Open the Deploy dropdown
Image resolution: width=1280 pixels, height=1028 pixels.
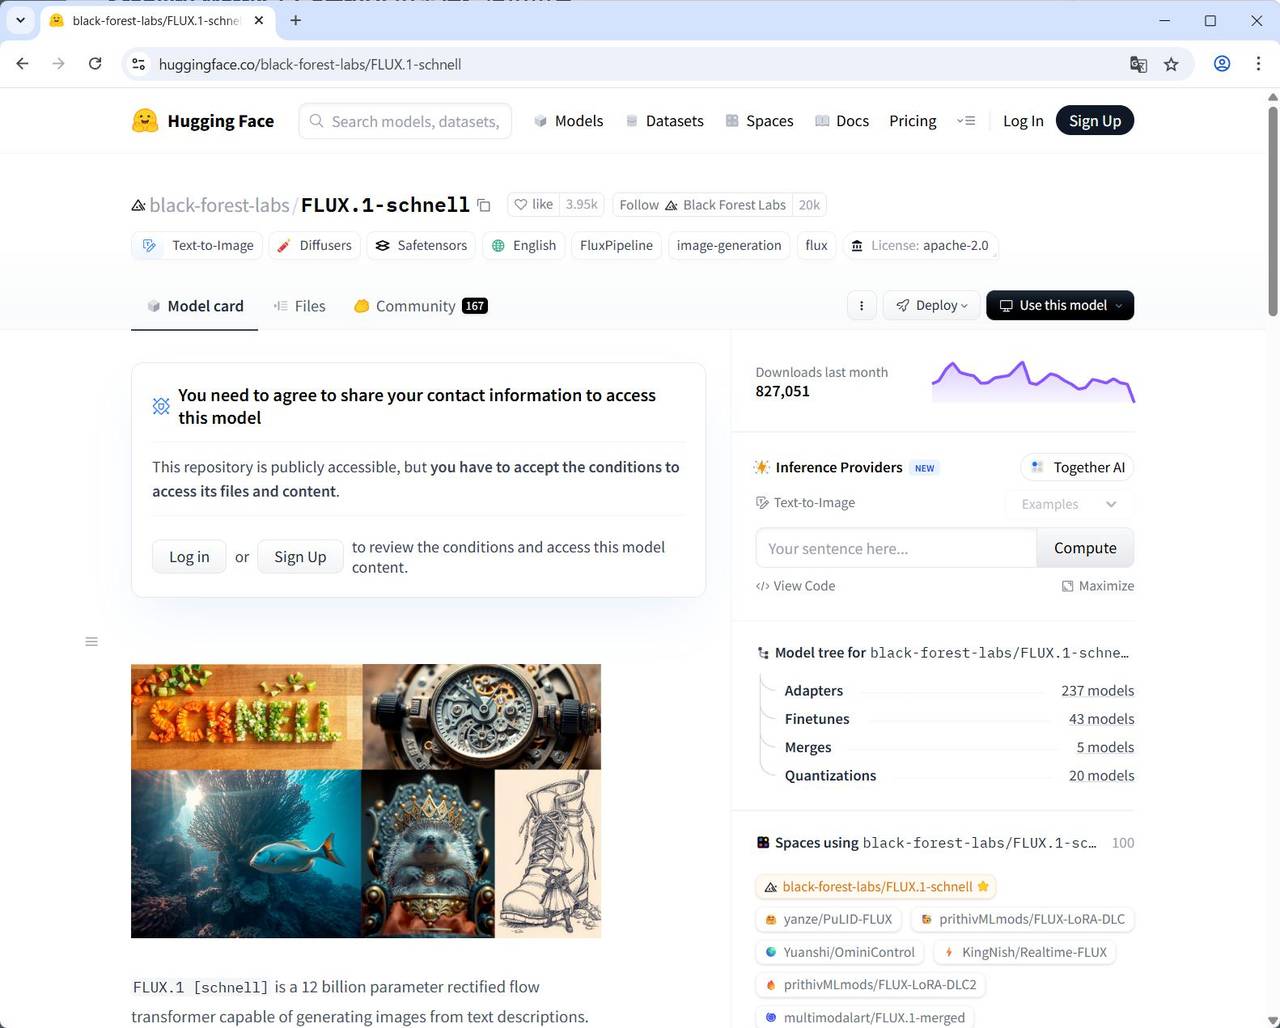point(931,306)
